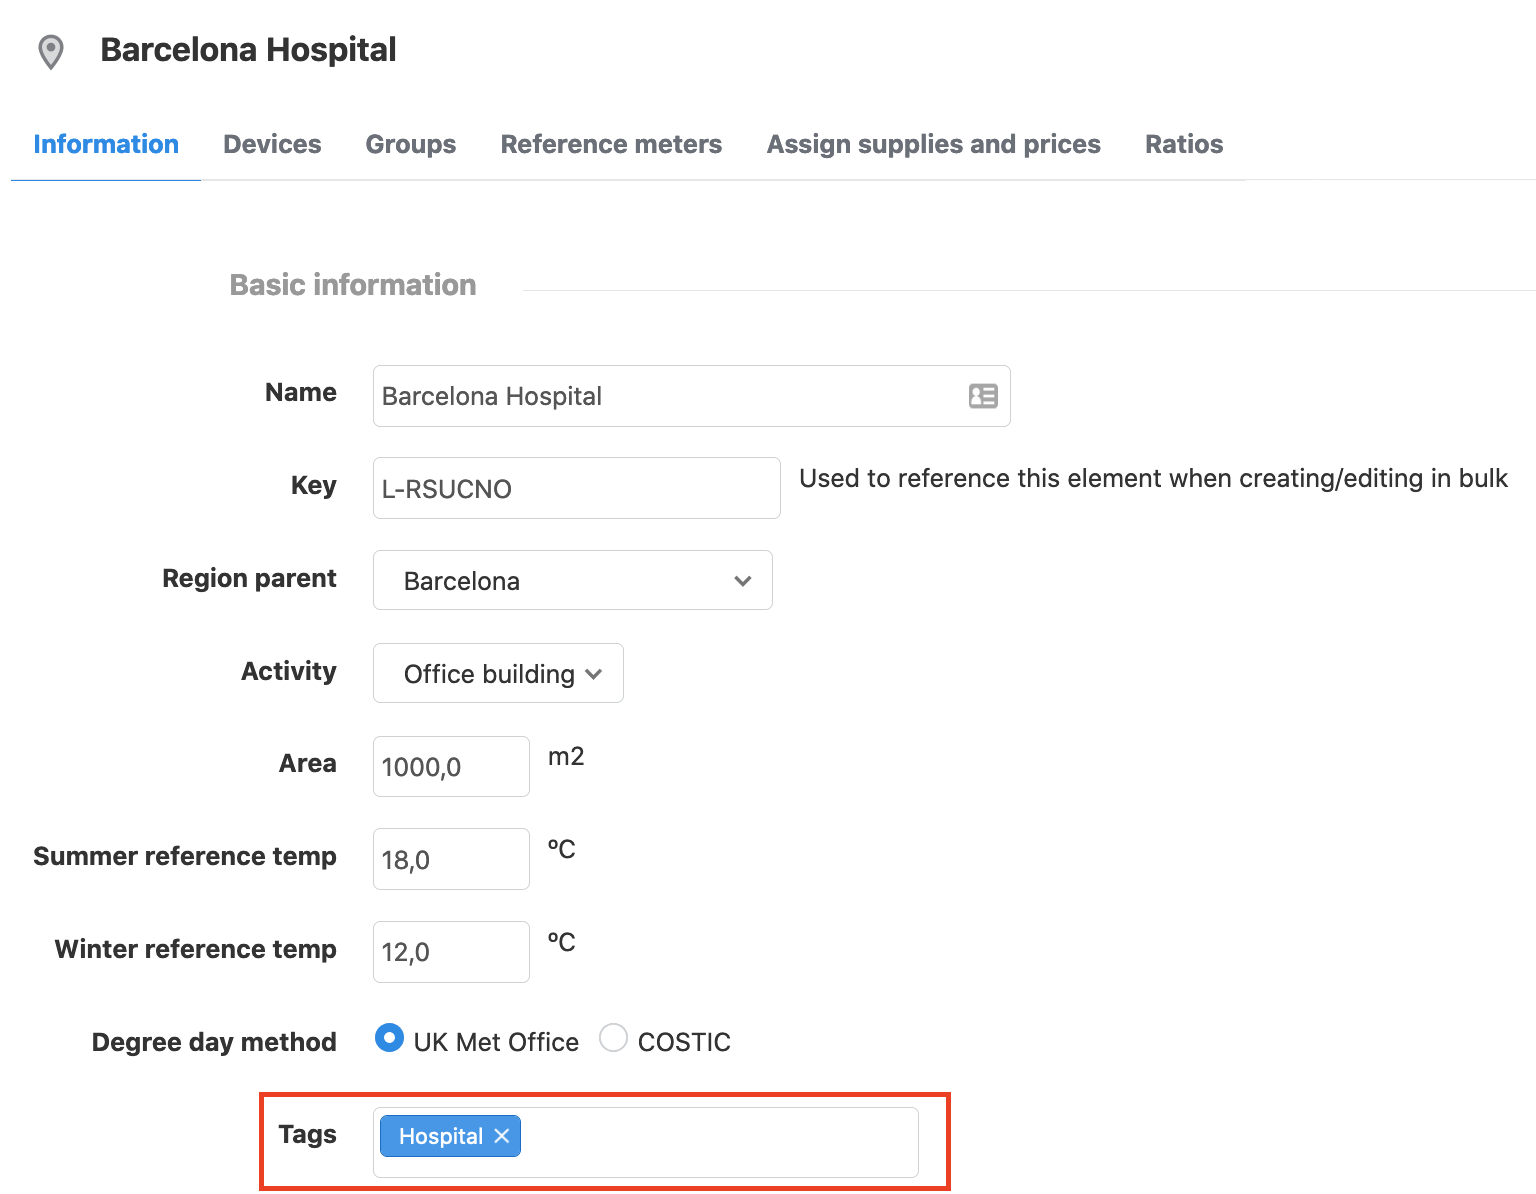Choose COSTIC degree day method

point(613,1038)
